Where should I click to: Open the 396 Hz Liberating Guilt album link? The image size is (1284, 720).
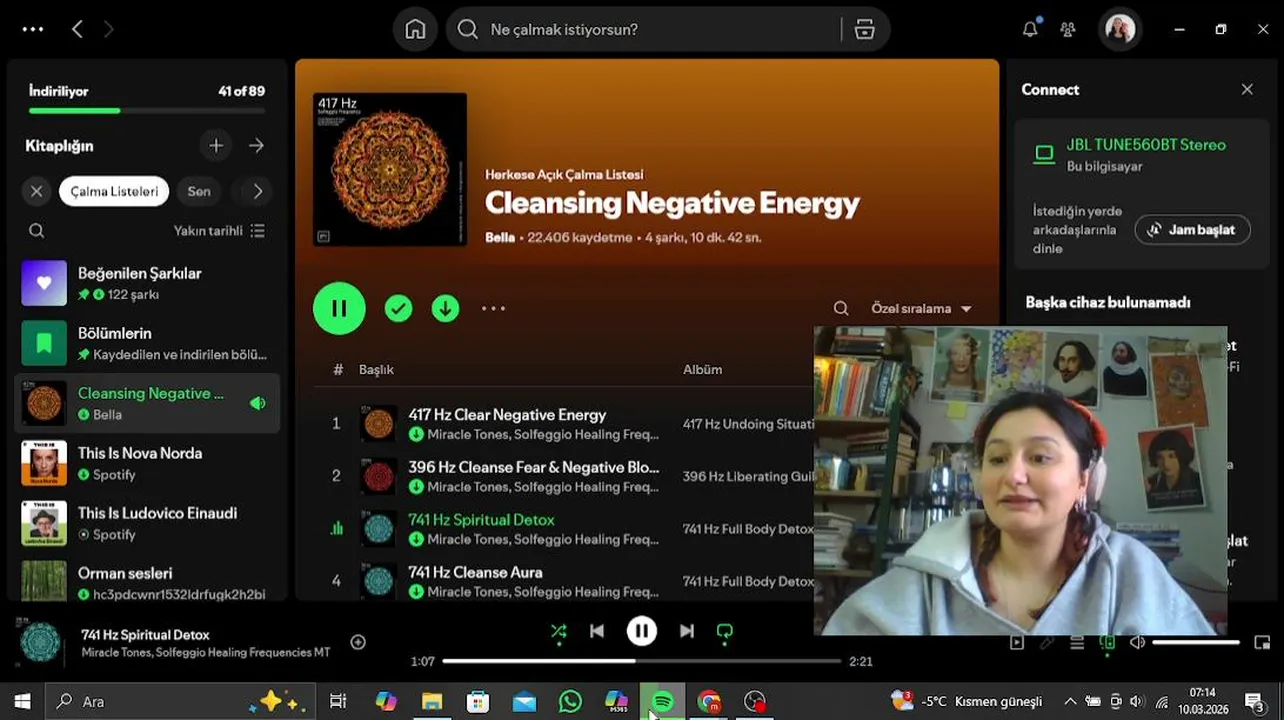point(748,476)
